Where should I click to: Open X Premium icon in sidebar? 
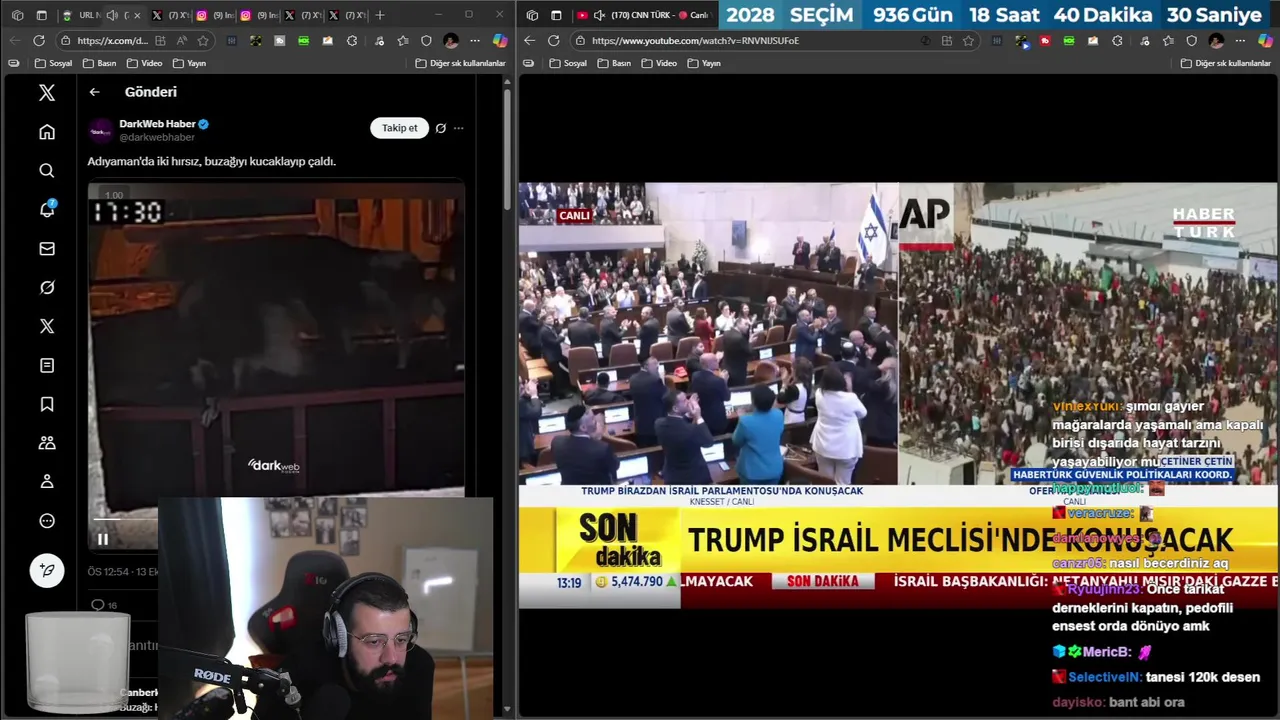point(47,326)
